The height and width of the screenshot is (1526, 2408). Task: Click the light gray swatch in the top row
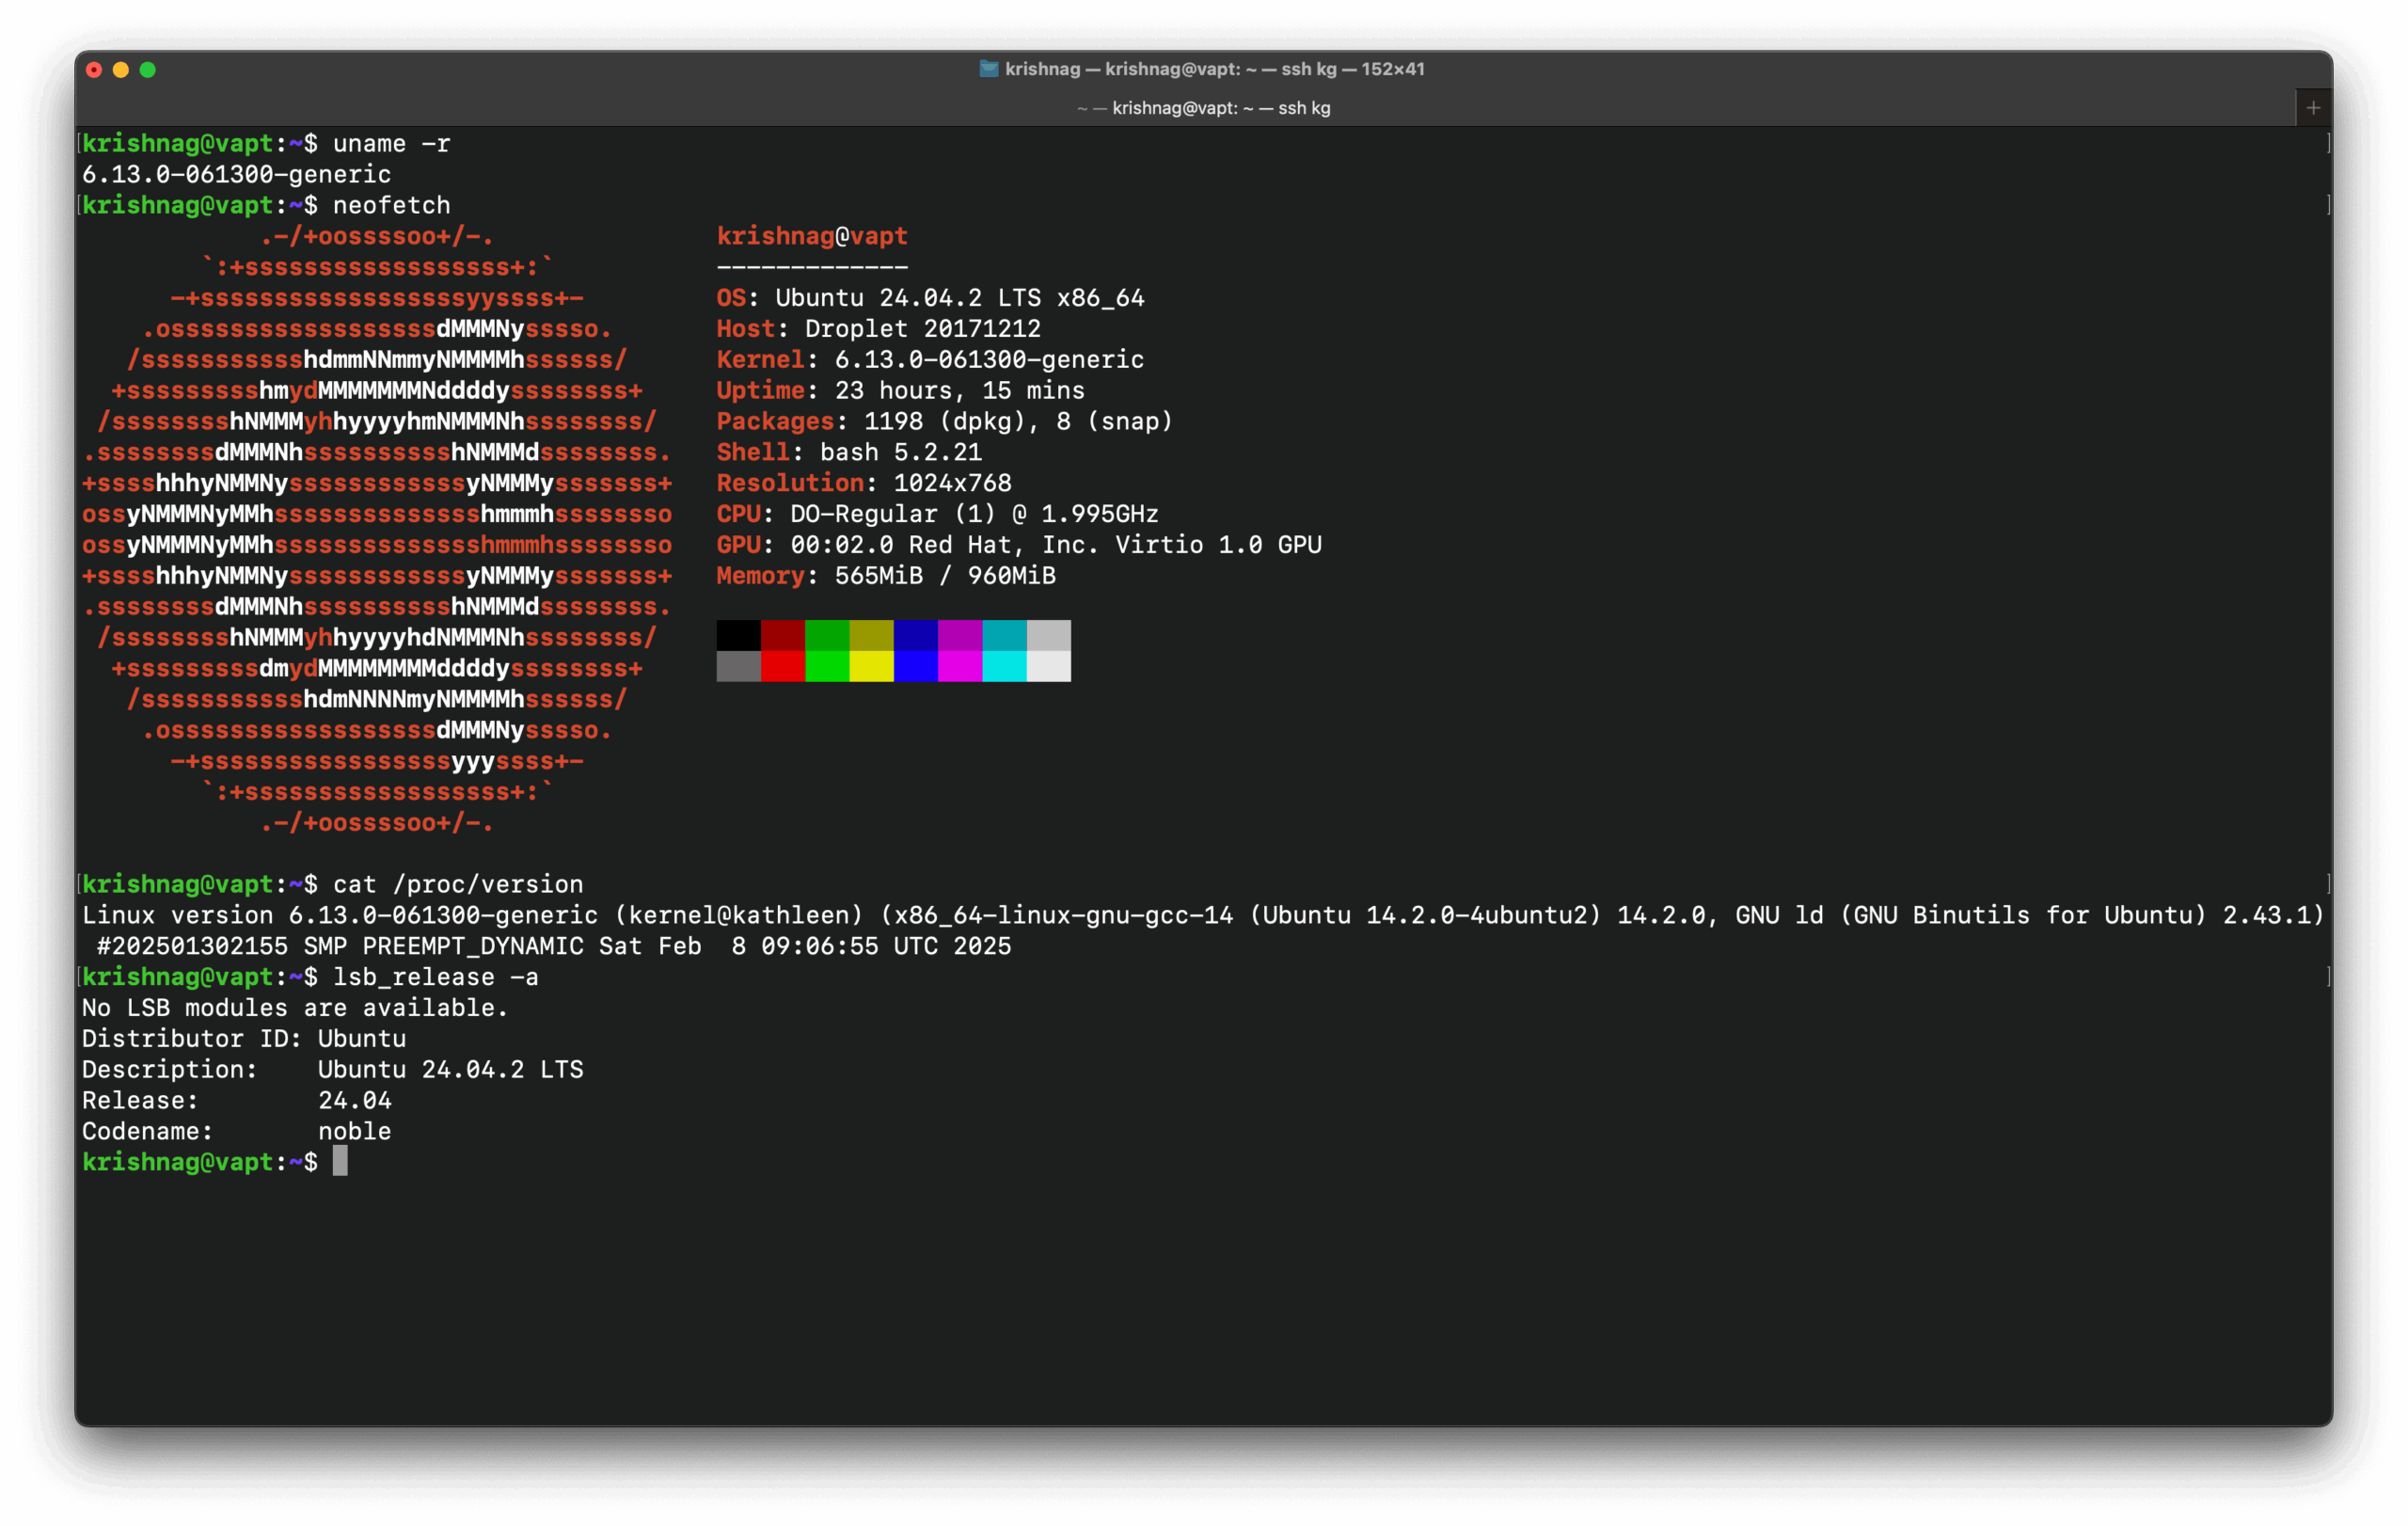point(1049,635)
